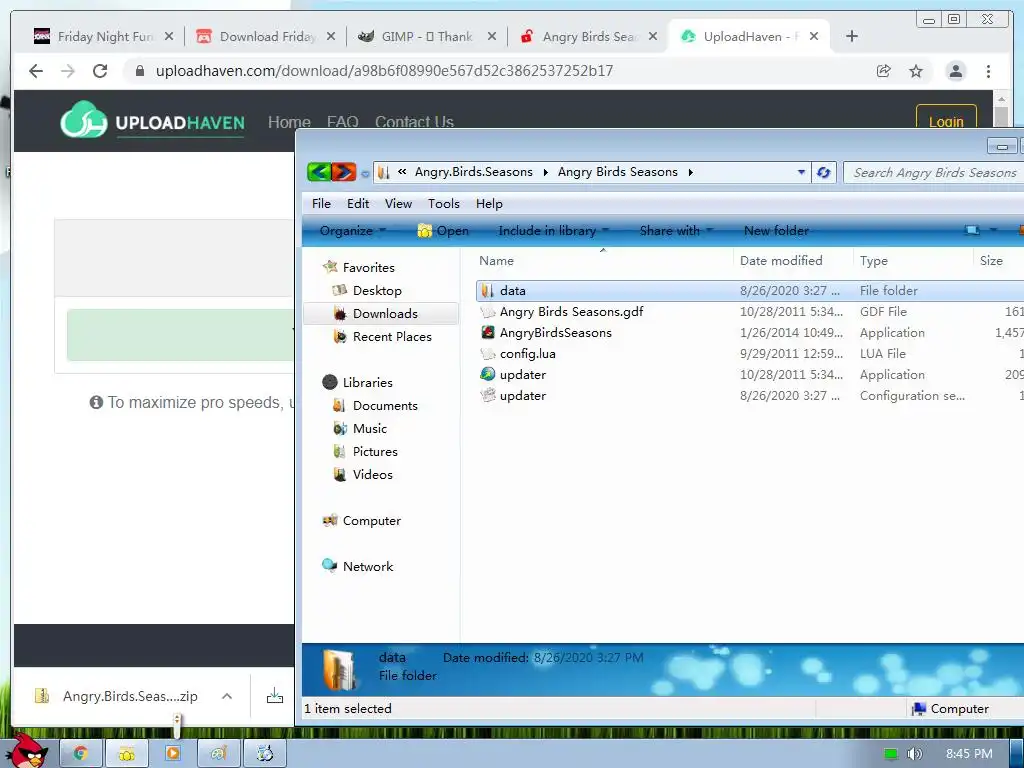
Task: Expand arrow after Angry Birds Seasons breadcrumb
Action: pos(690,172)
